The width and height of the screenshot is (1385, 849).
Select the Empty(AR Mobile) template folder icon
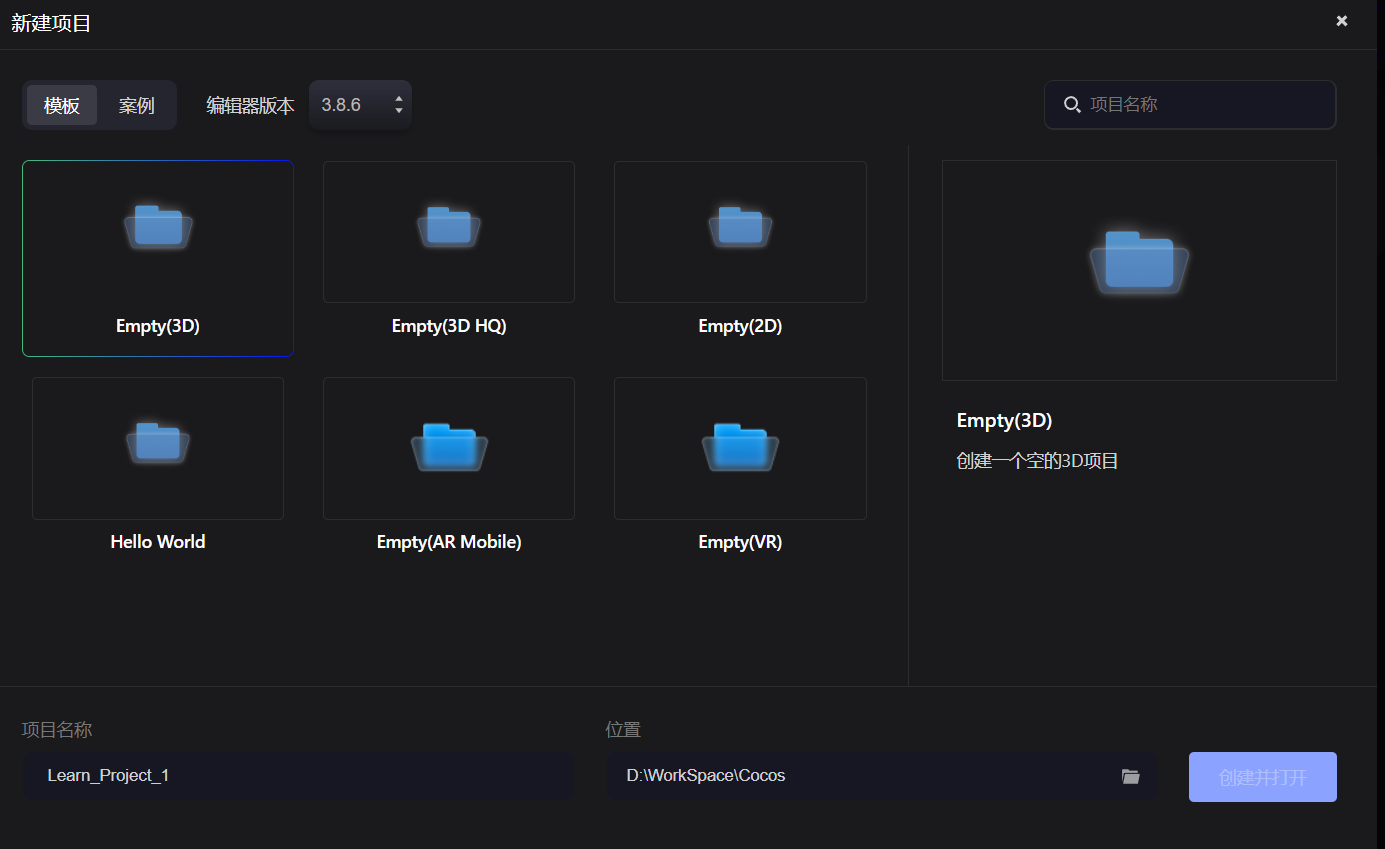click(449, 446)
